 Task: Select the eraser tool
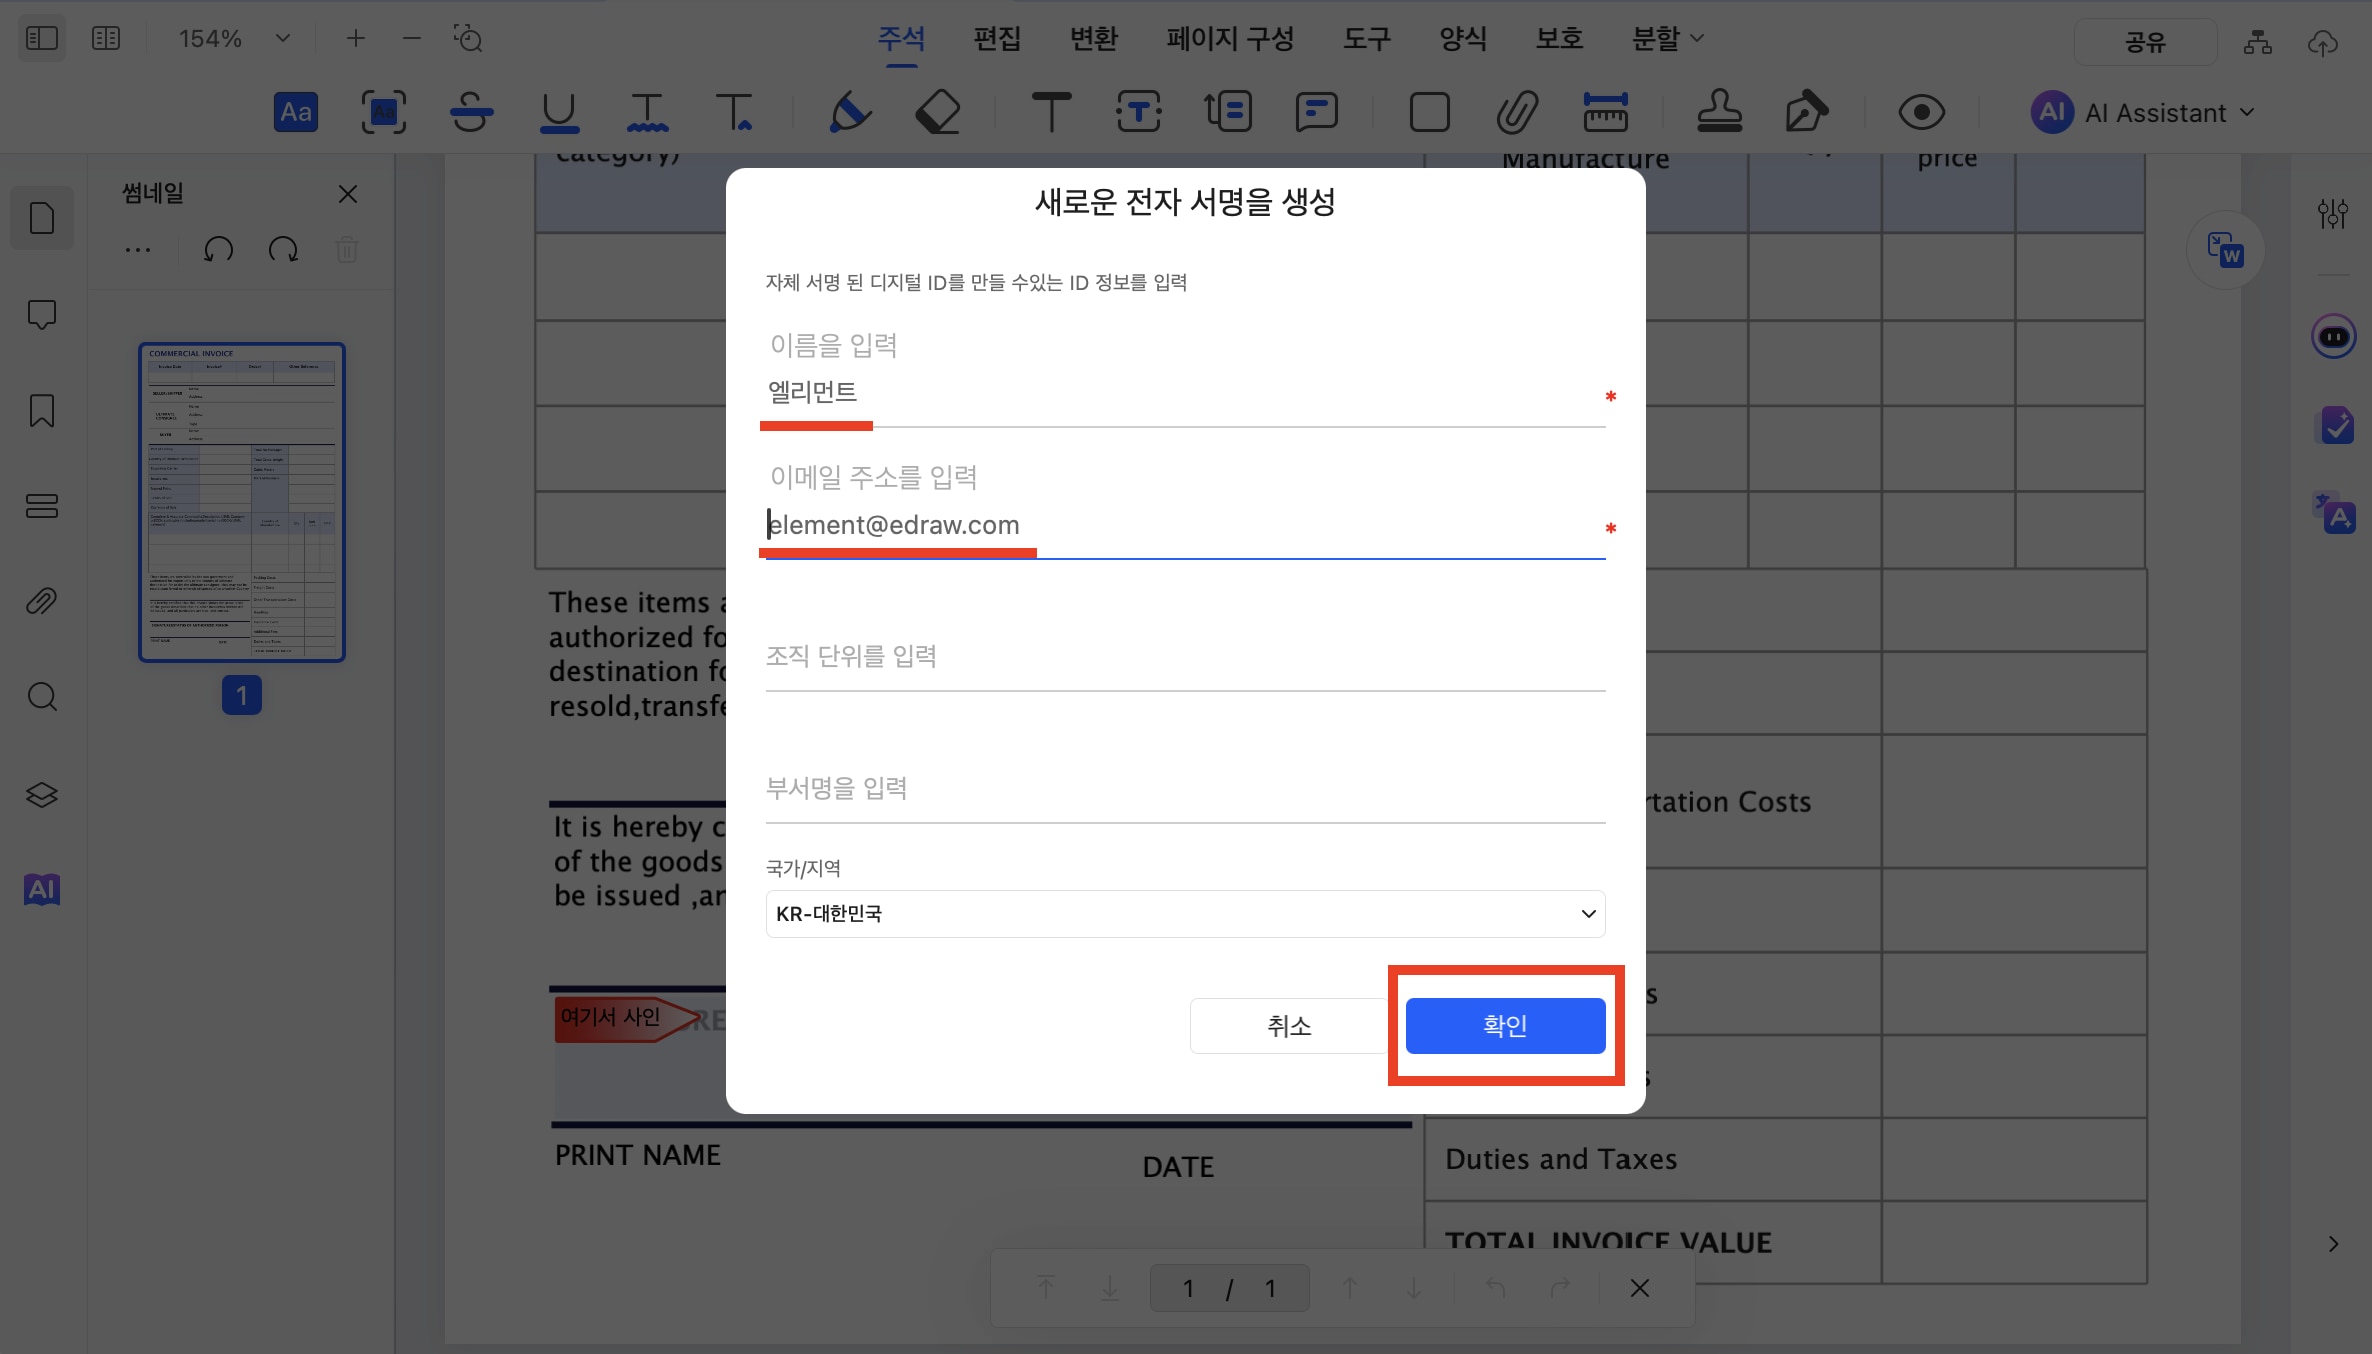pos(938,112)
